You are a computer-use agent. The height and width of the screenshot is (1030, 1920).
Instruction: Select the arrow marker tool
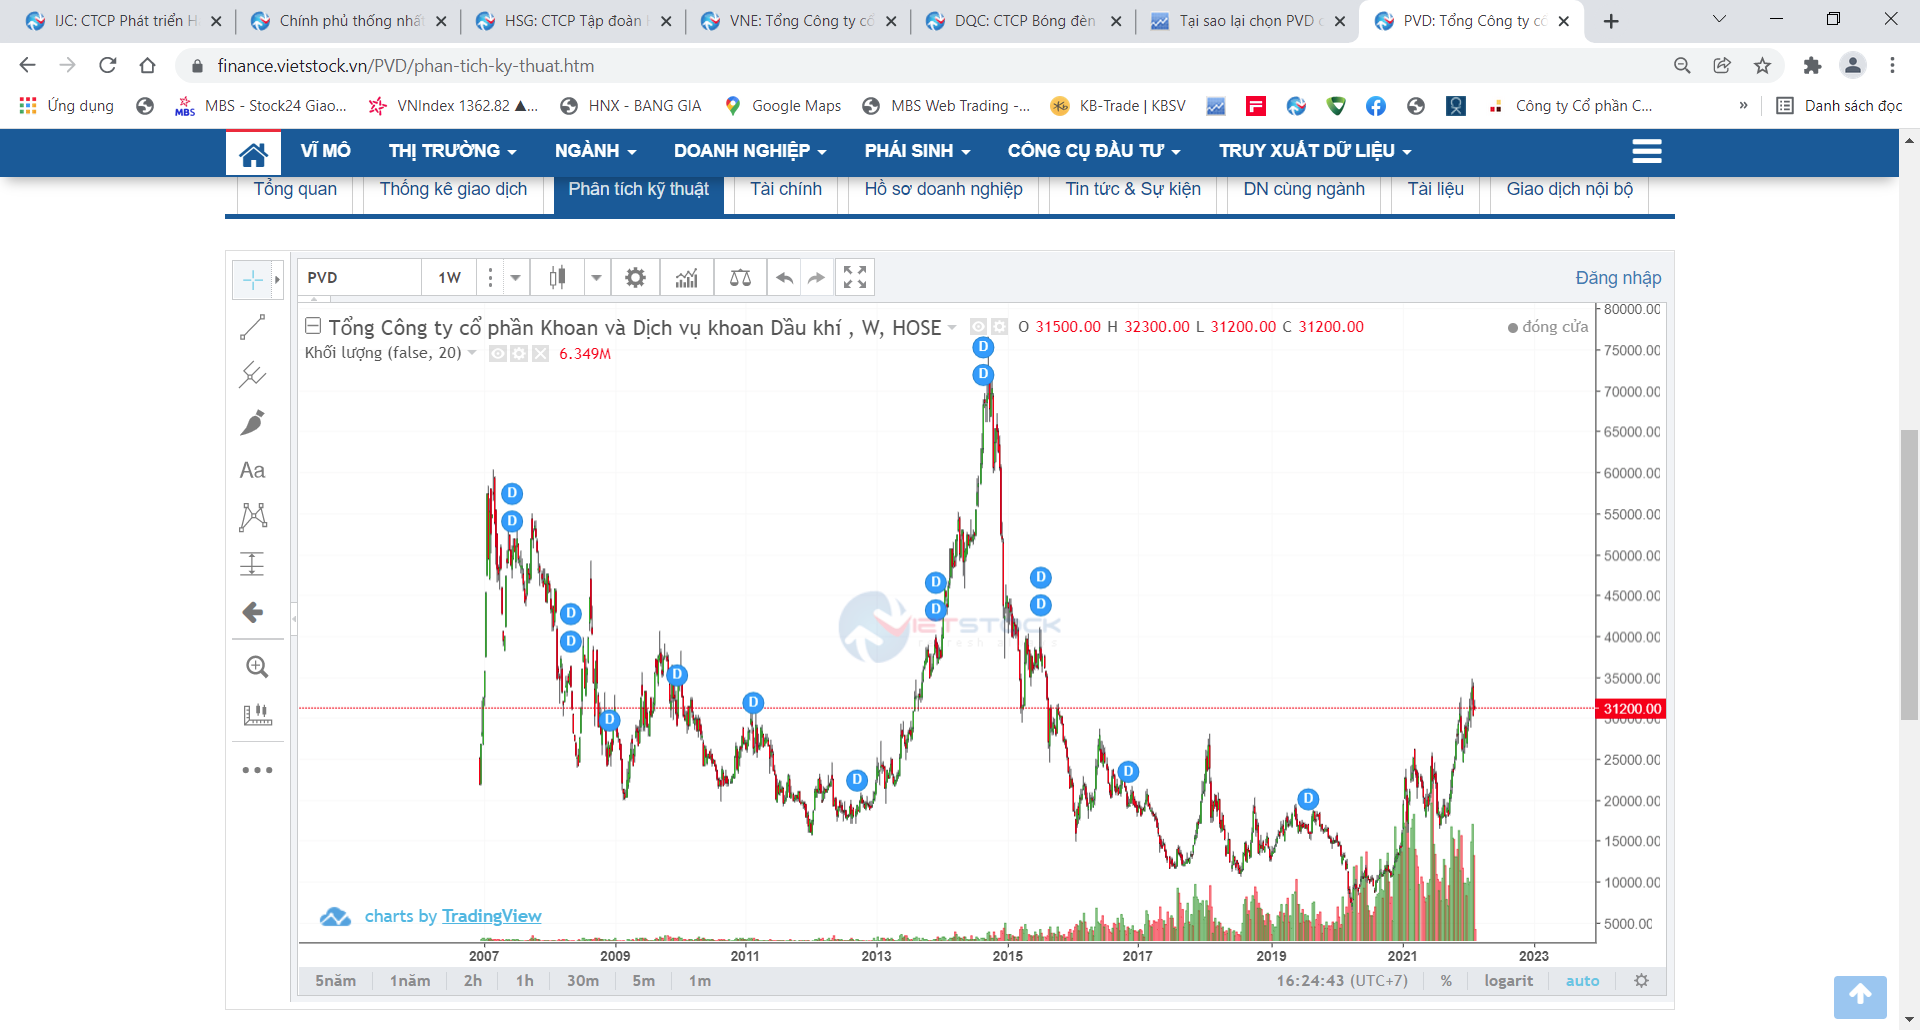pyautogui.click(x=253, y=612)
